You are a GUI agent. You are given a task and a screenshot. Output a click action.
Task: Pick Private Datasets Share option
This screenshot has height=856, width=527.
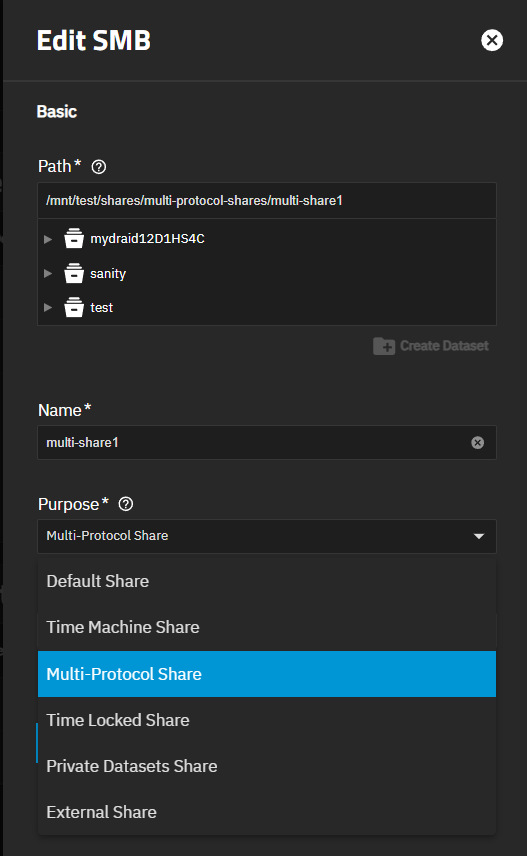tap(267, 766)
